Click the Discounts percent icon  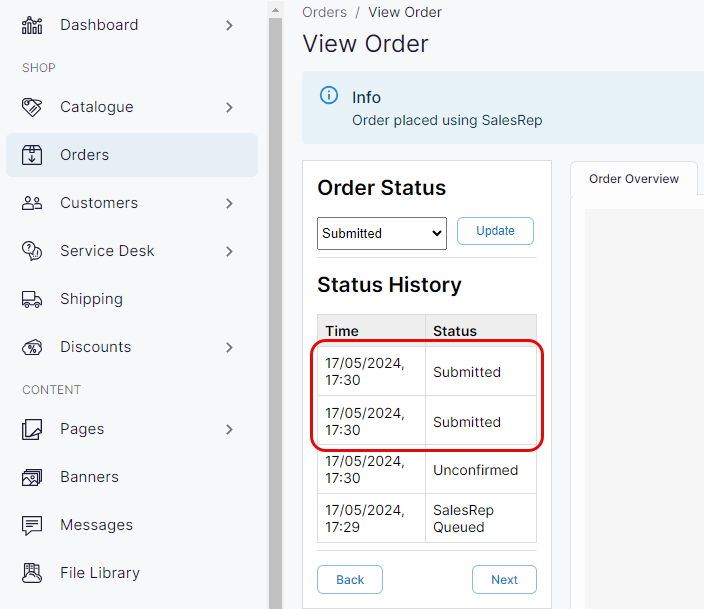tap(32, 347)
